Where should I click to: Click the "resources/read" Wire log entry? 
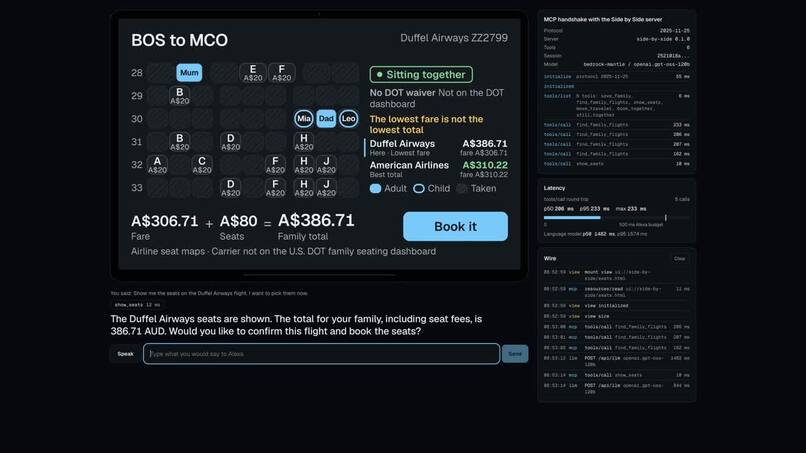click(x=616, y=292)
